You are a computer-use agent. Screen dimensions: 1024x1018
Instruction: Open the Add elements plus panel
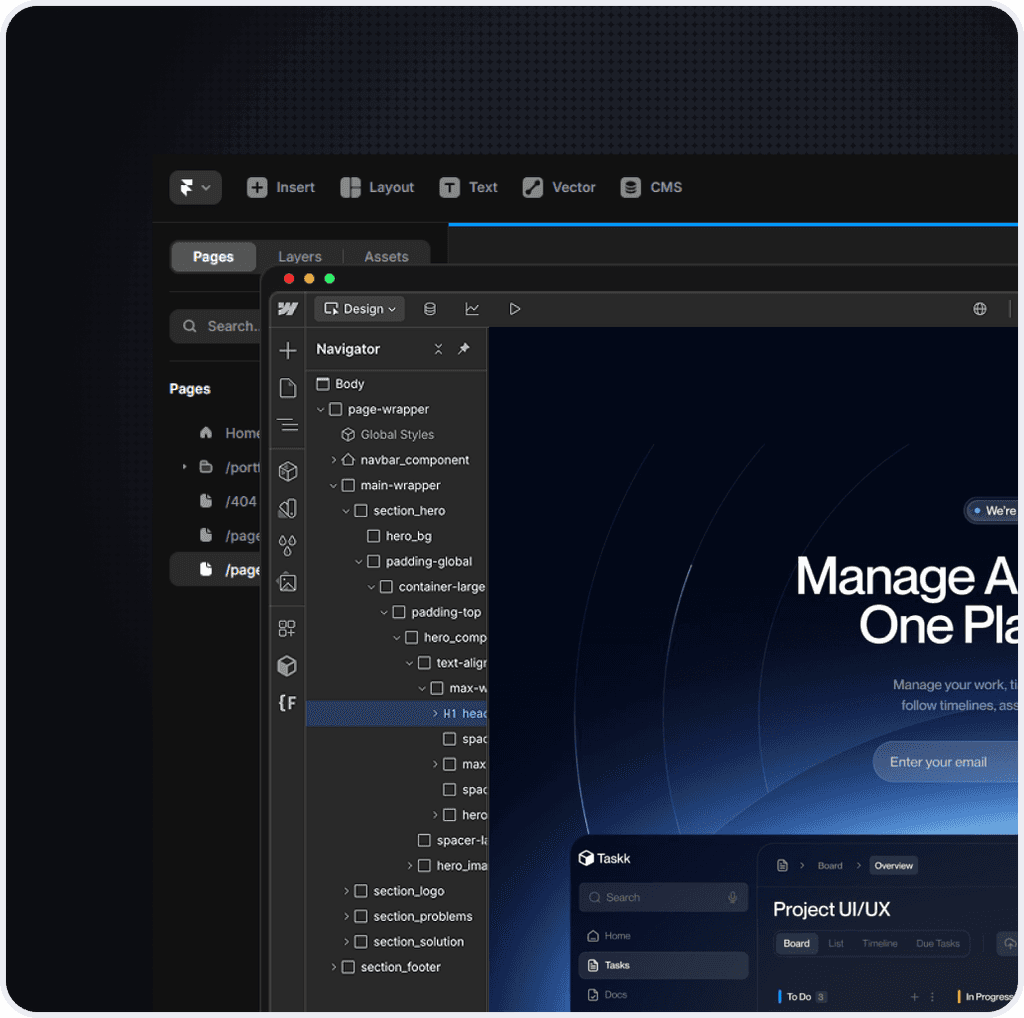point(288,351)
